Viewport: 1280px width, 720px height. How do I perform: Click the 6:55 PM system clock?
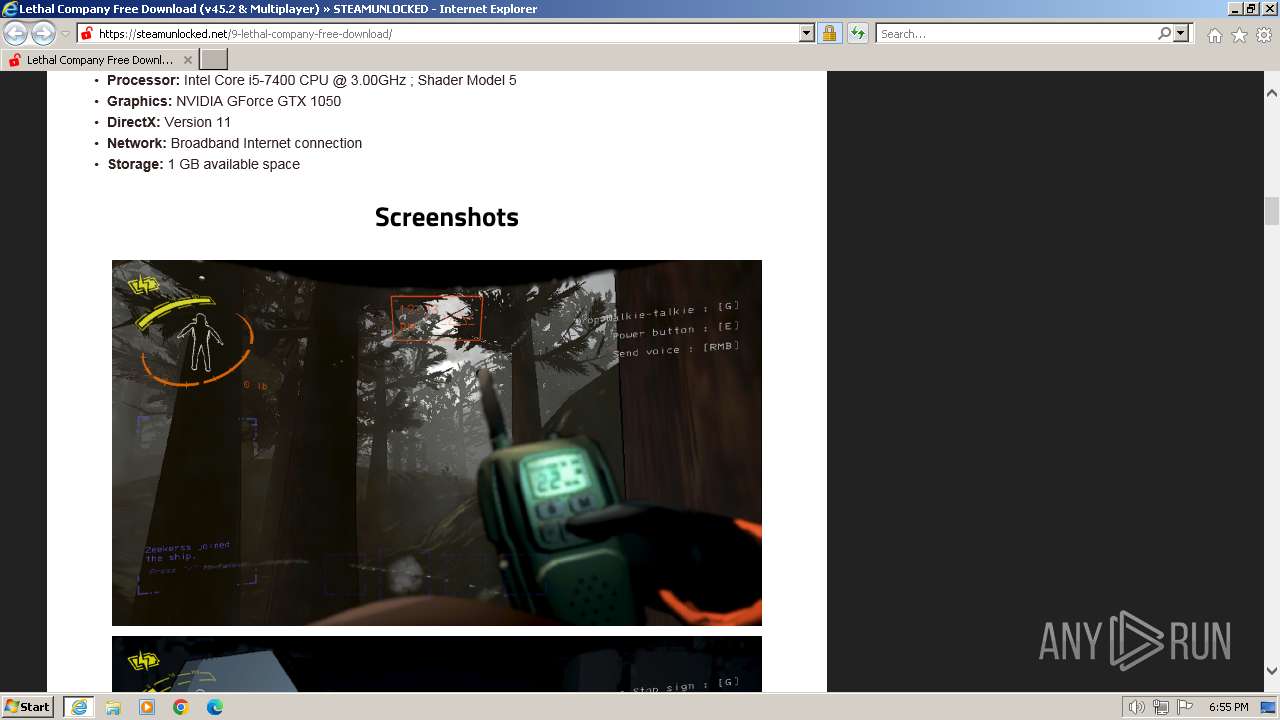1228,707
